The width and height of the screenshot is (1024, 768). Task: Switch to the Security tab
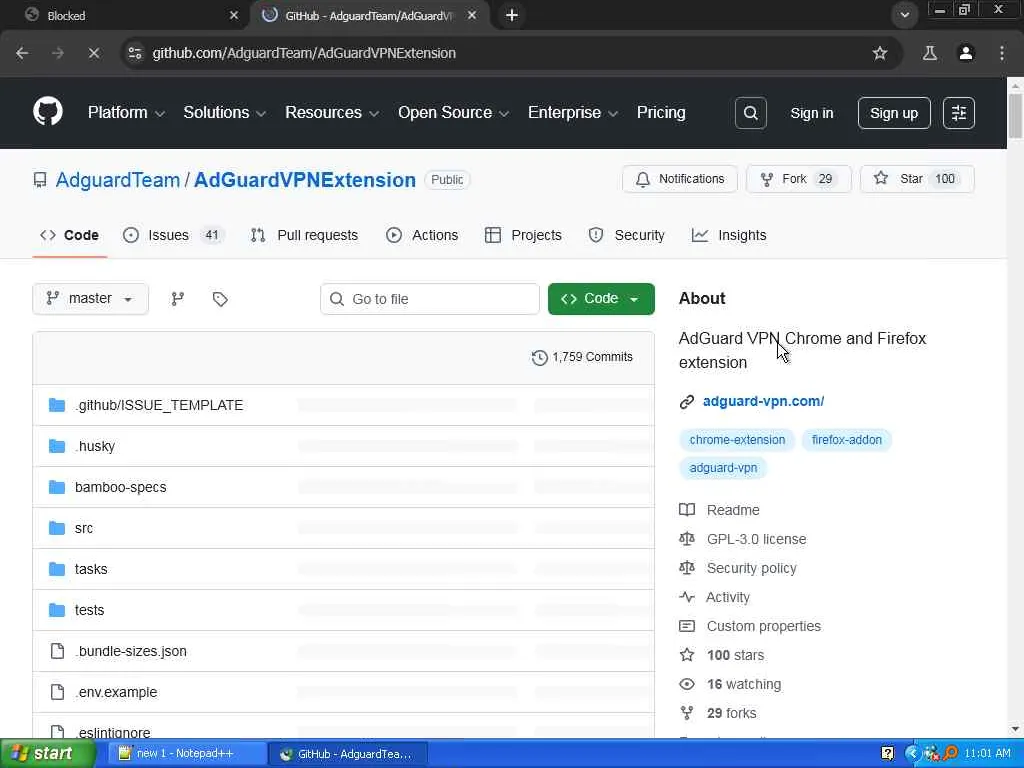coord(626,235)
